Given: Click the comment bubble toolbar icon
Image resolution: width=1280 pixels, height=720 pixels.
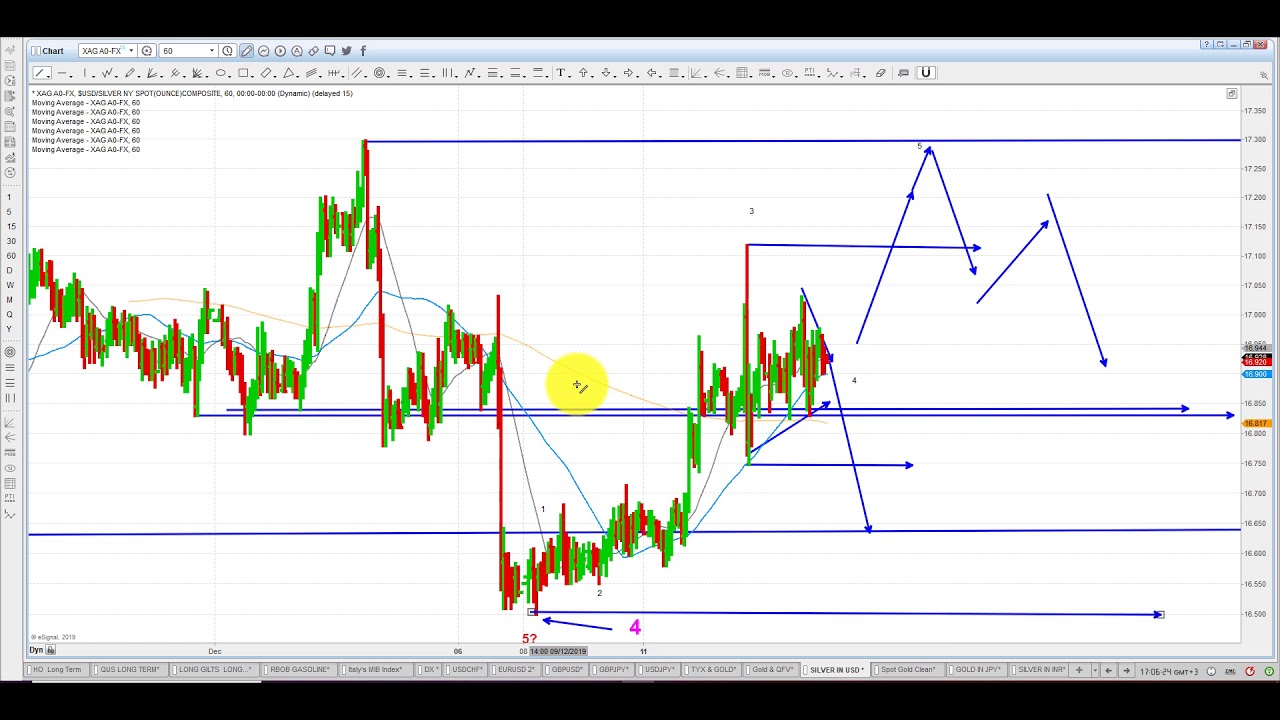Looking at the screenshot, I should (903, 72).
